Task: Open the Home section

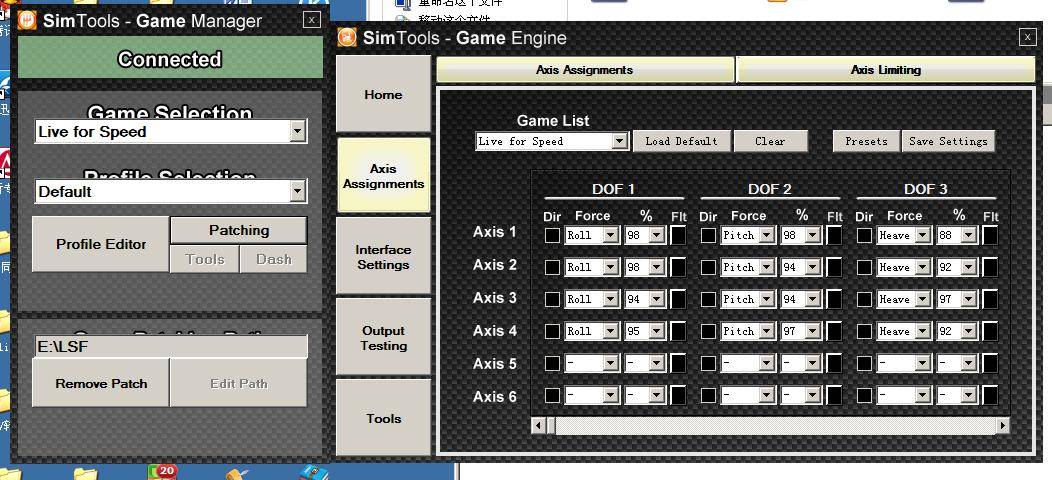Action: 383,95
